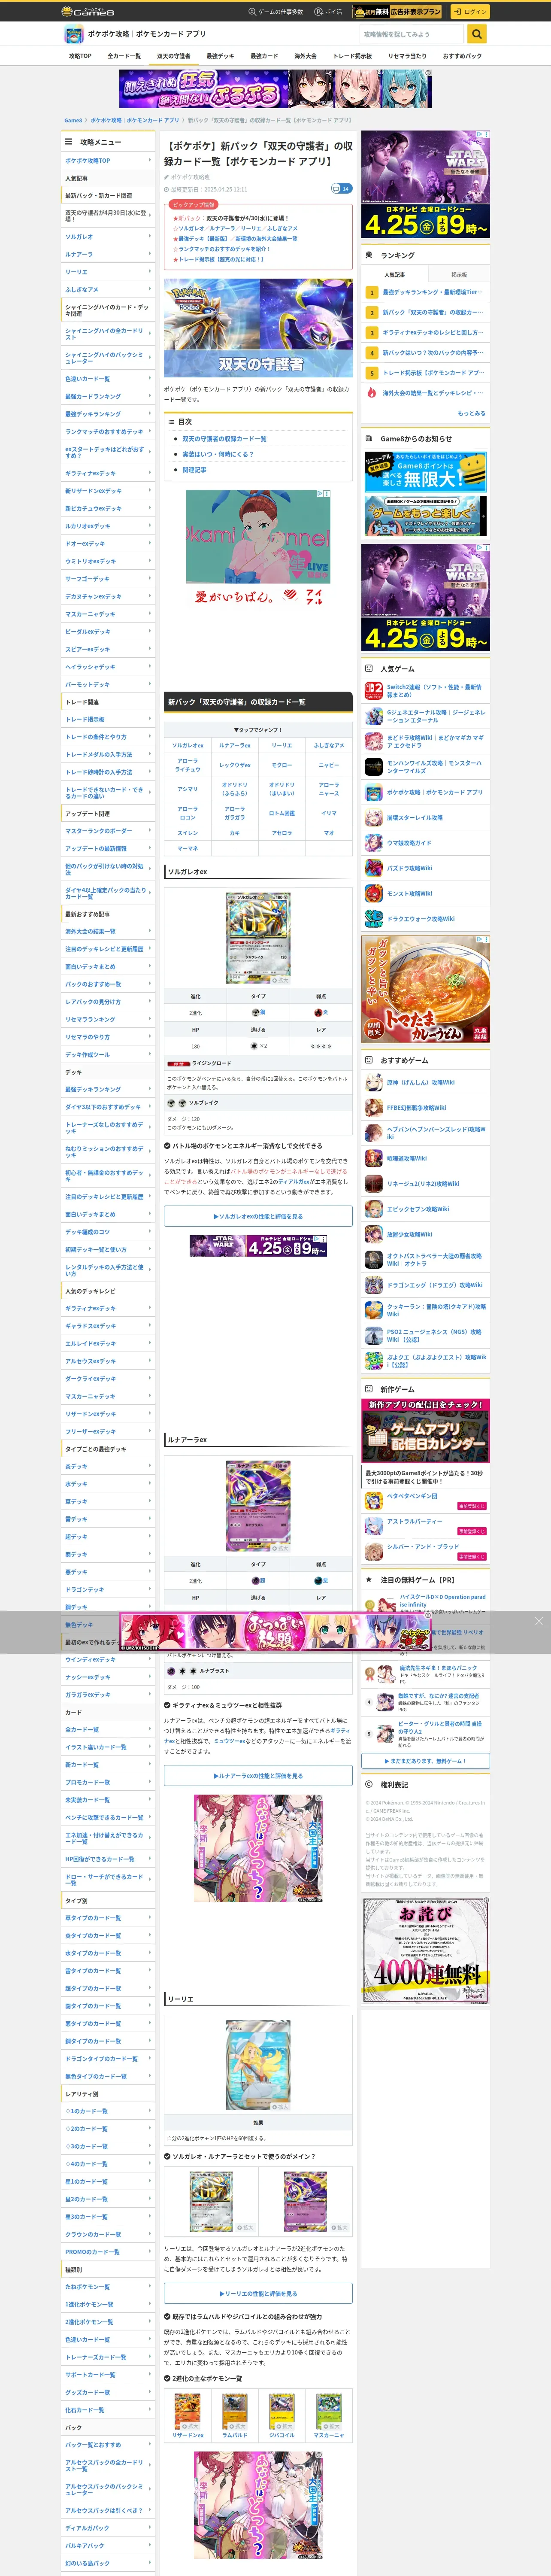Expand 炎デッキ sidebar item
The width and height of the screenshot is (551, 2576).
pos(108,1466)
